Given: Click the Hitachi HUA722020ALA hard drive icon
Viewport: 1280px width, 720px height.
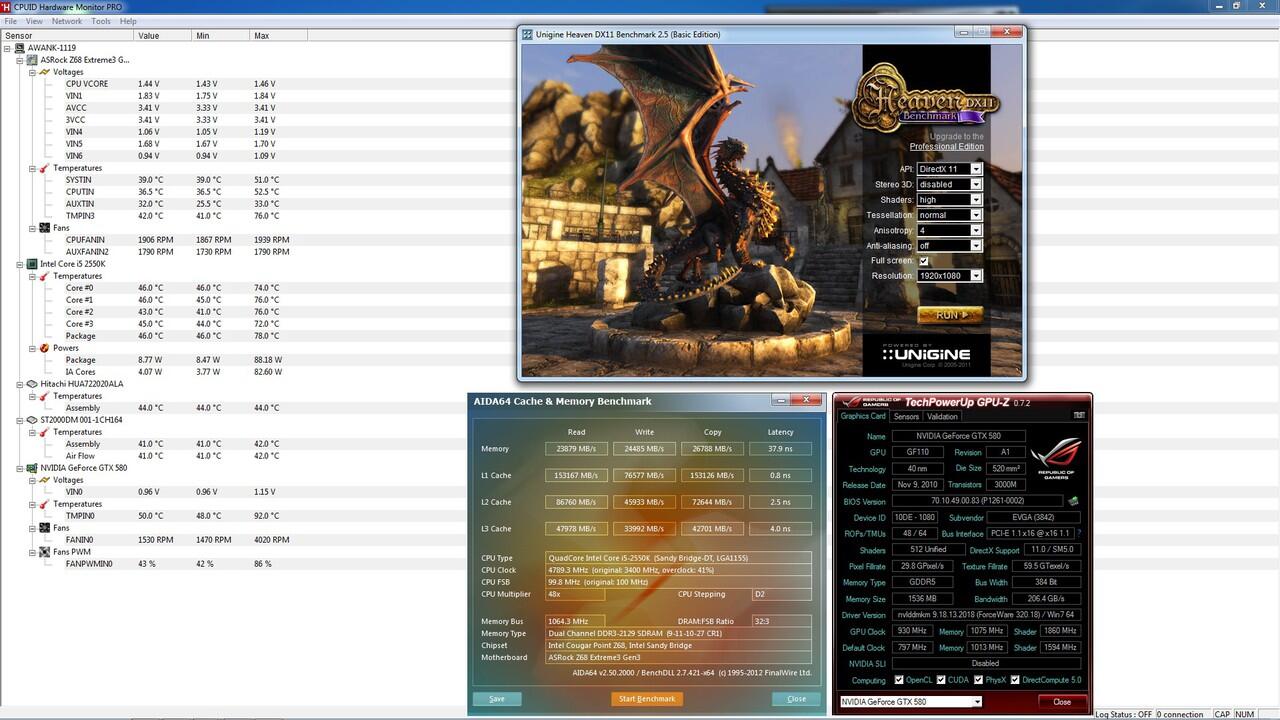Looking at the screenshot, I should (x=32, y=384).
